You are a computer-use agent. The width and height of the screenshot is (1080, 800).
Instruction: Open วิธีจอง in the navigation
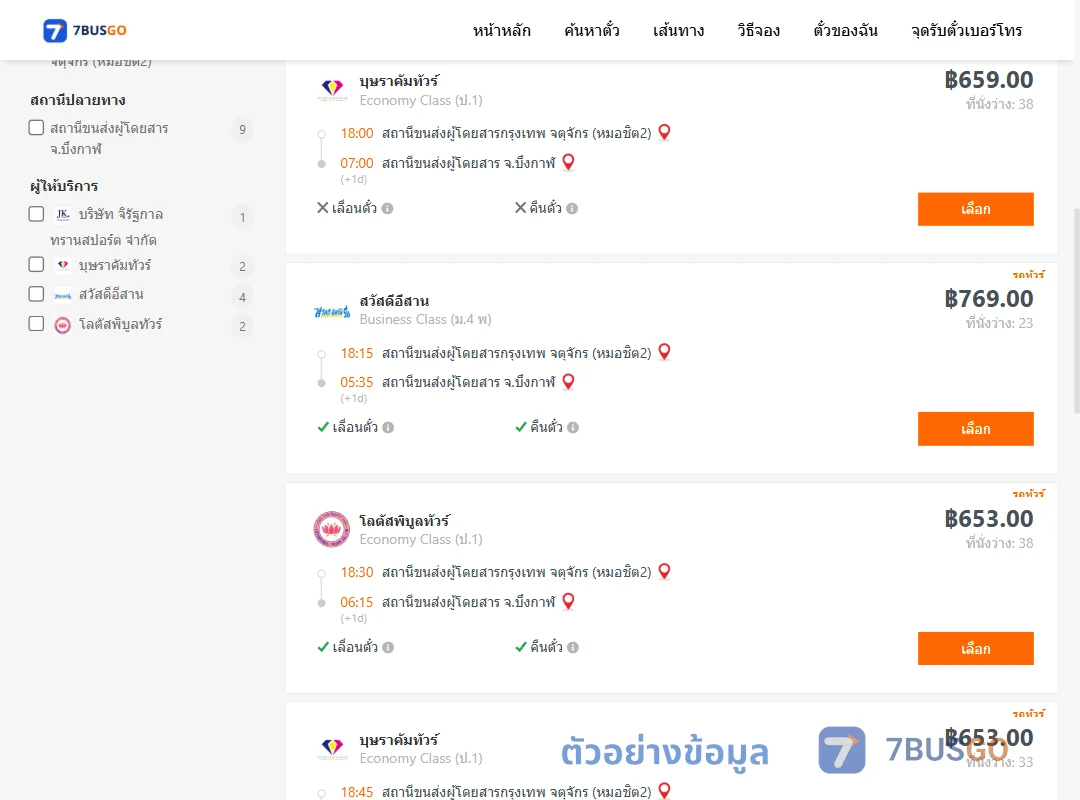pyautogui.click(x=758, y=30)
